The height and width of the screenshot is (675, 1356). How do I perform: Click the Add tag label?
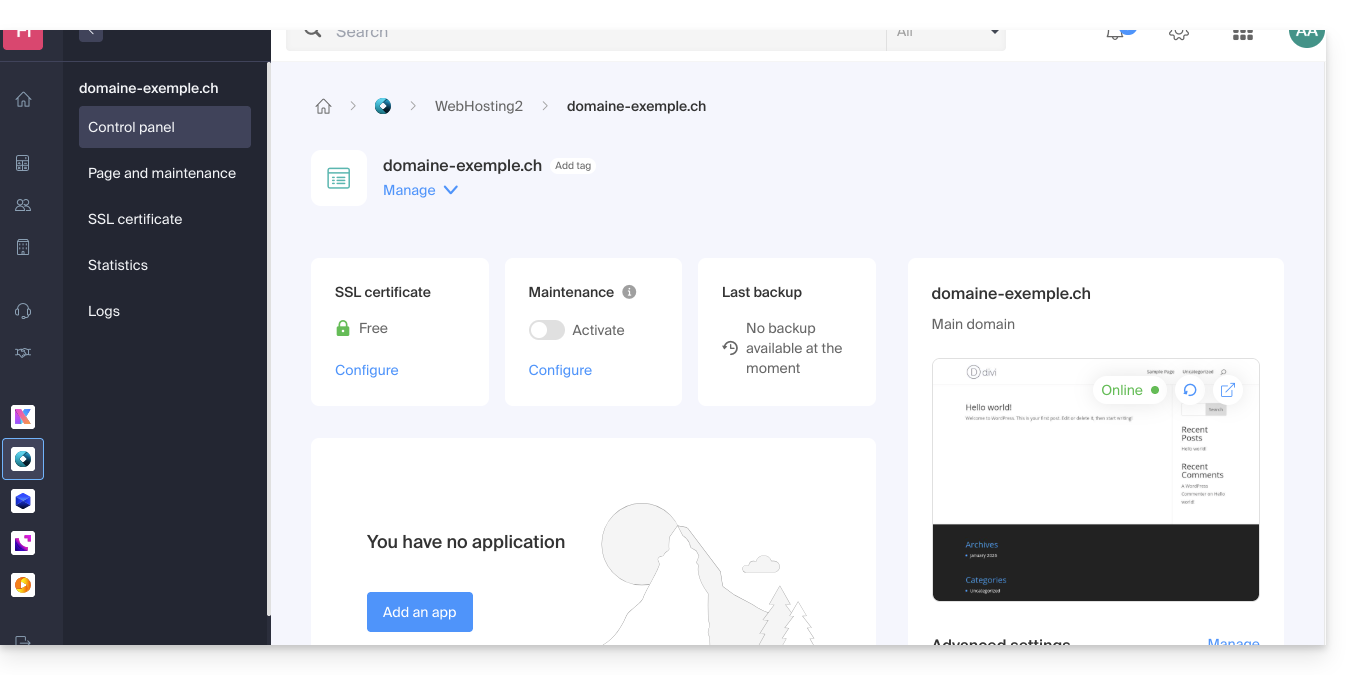[573, 166]
